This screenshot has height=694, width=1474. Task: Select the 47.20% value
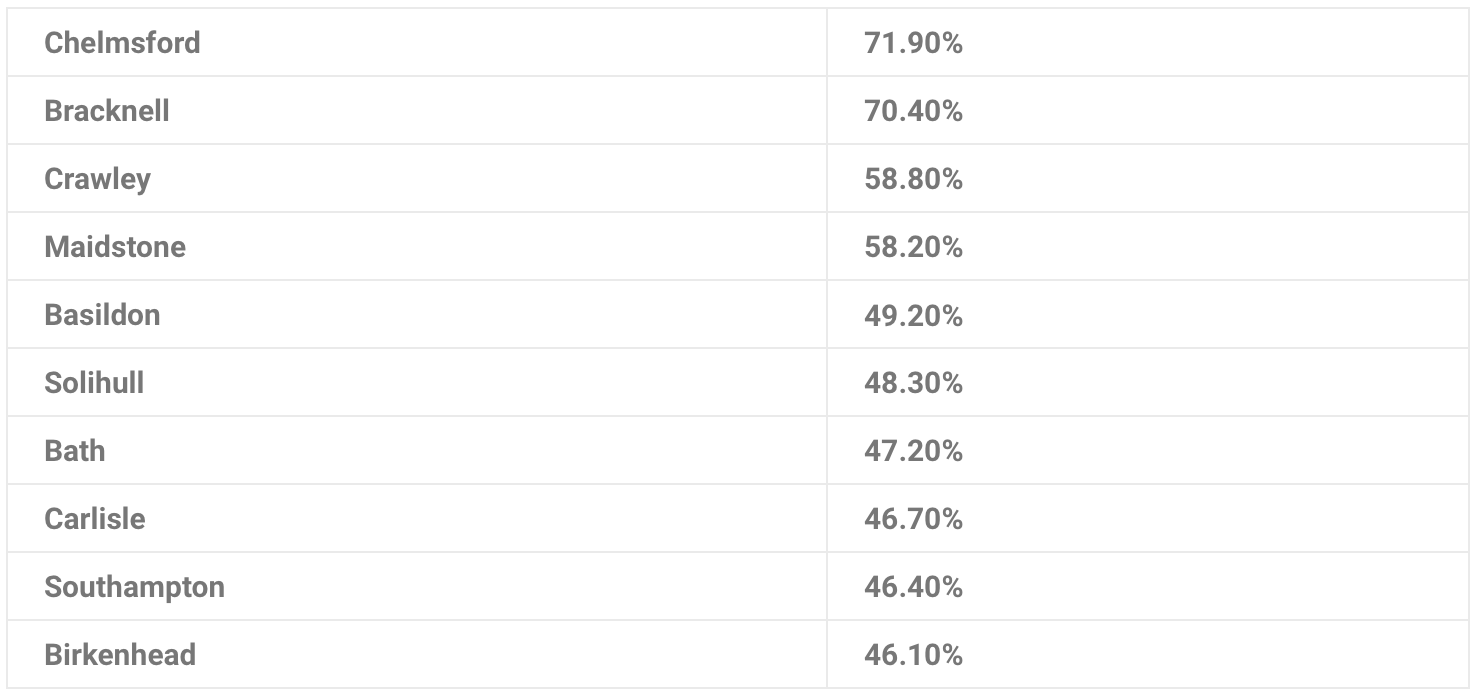913,451
